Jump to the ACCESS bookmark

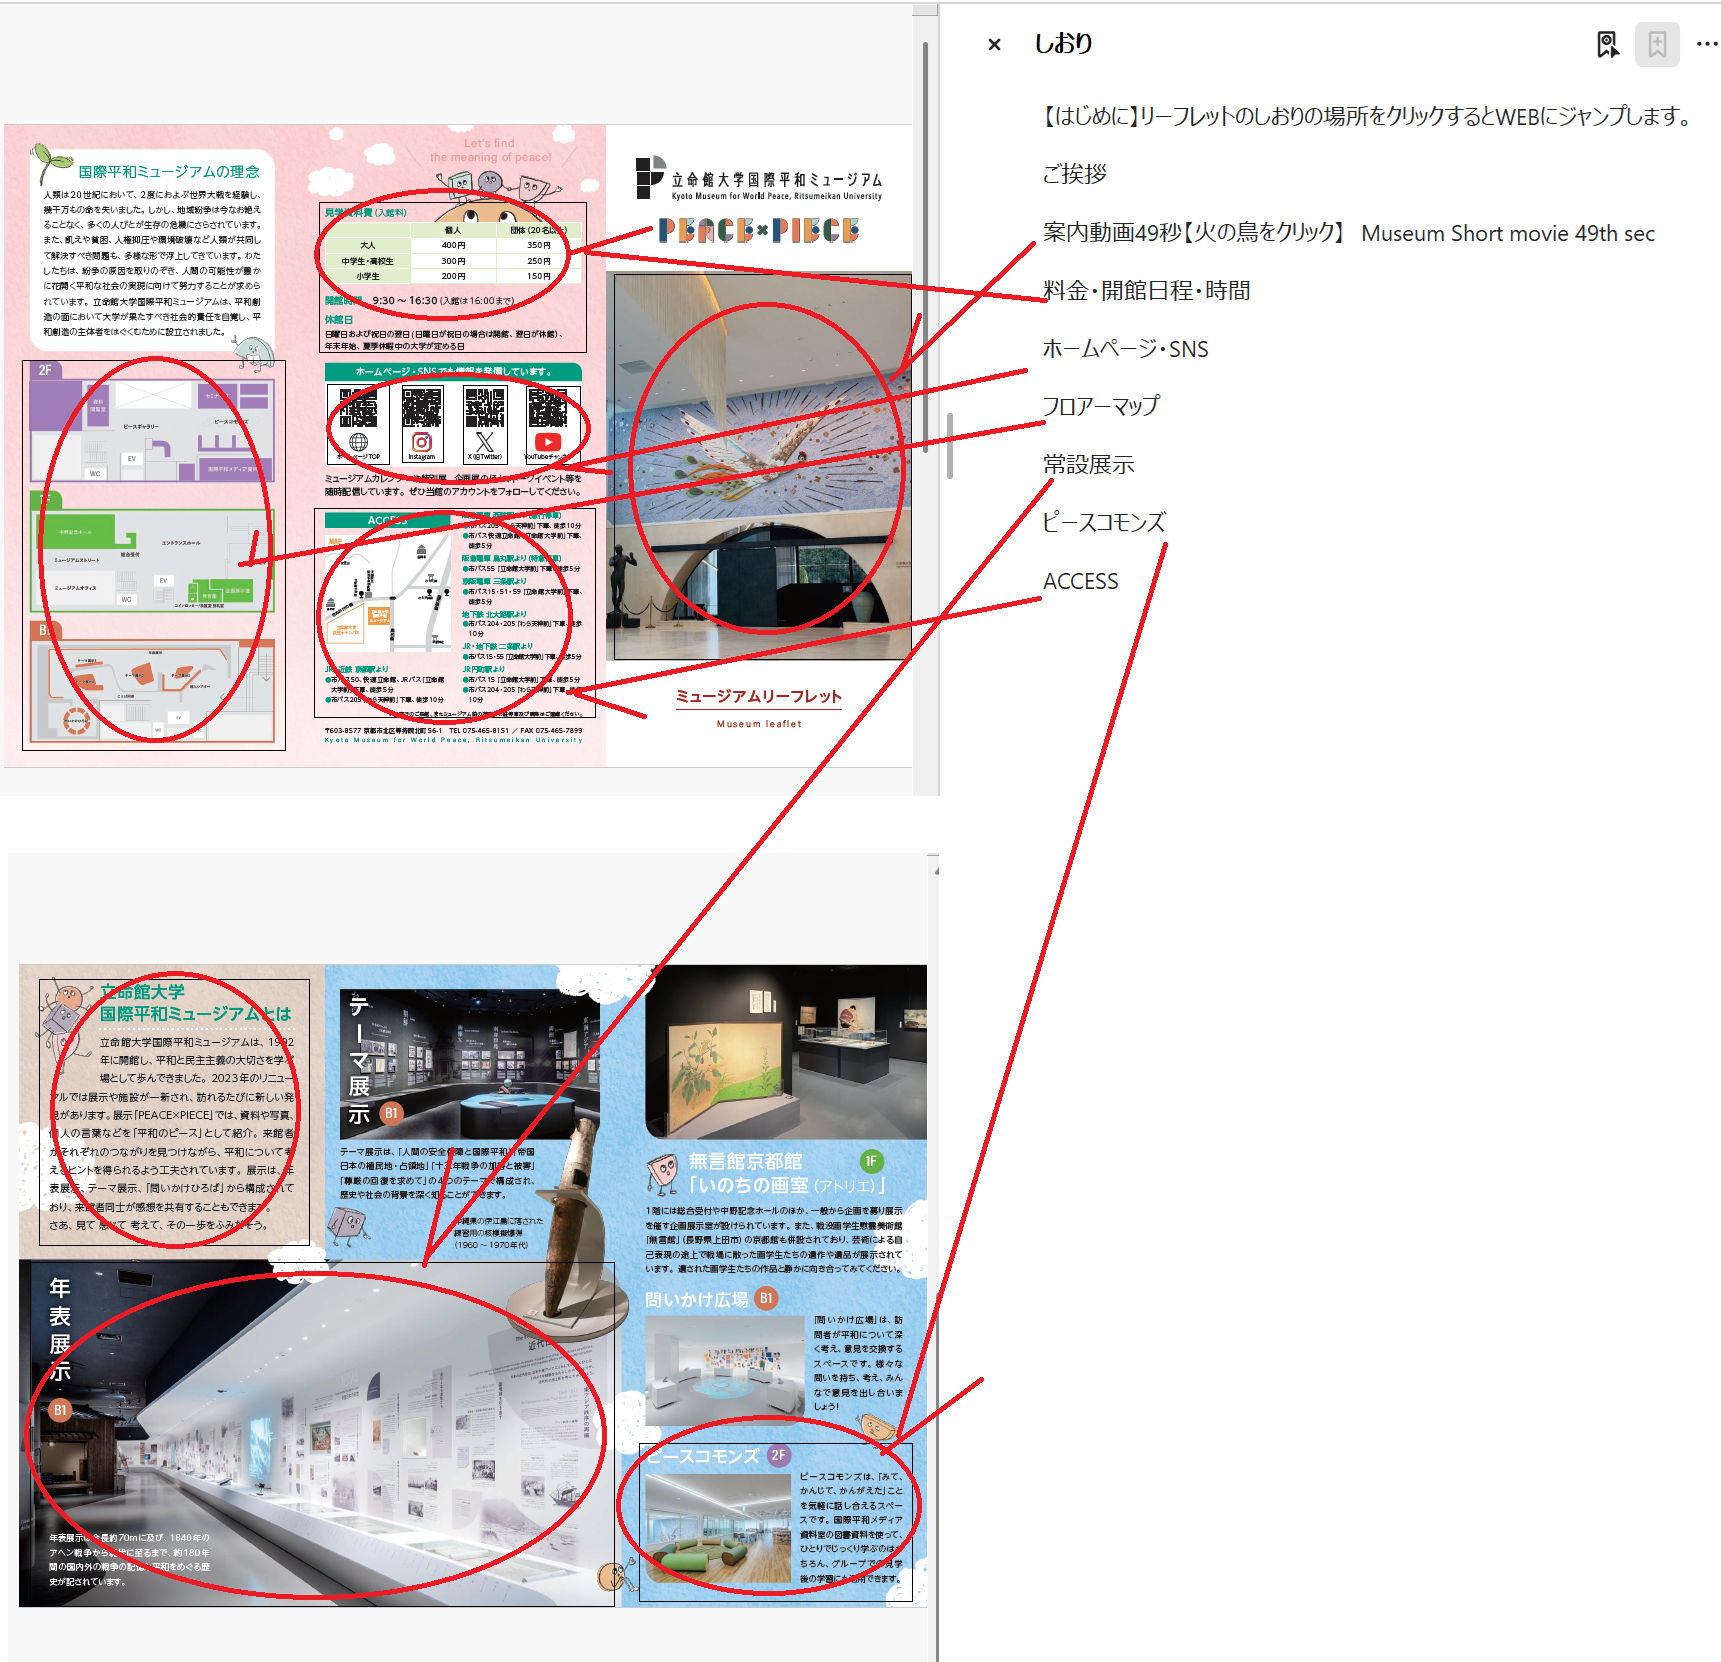(x=1080, y=581)
